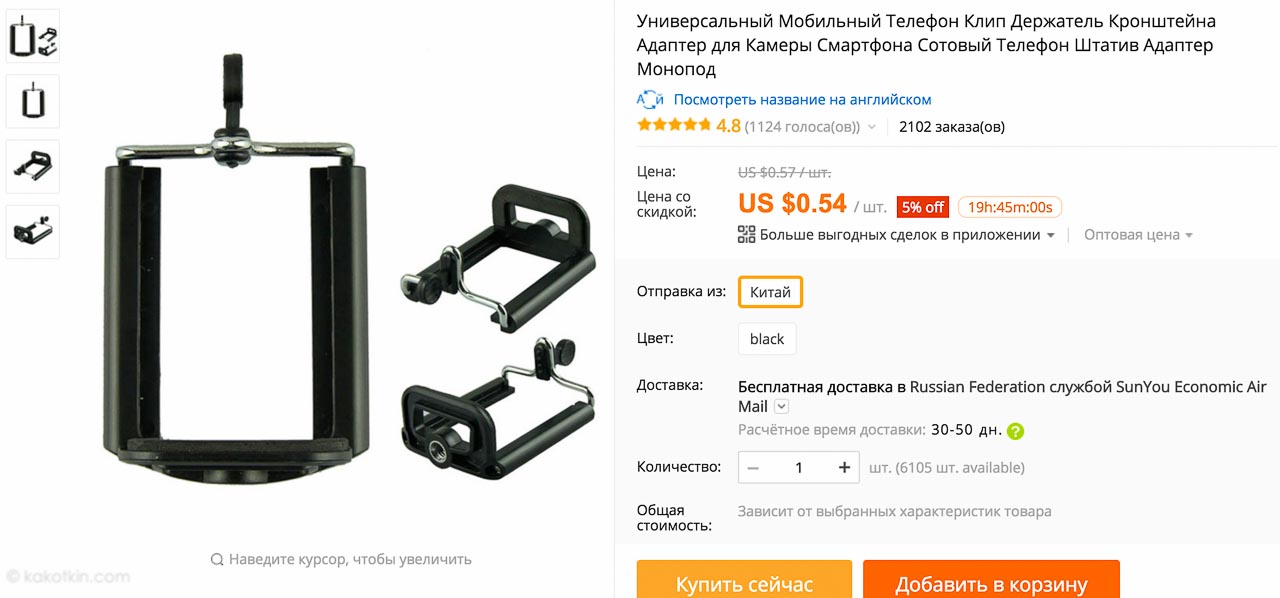Screen dimensions: 1280x598
Task: Select the fourth product thumbnail
Action: (33, 232)
